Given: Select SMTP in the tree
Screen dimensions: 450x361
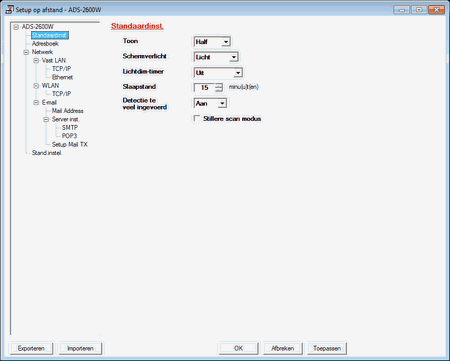Looking at the screenshot, I should click(70, 127).
